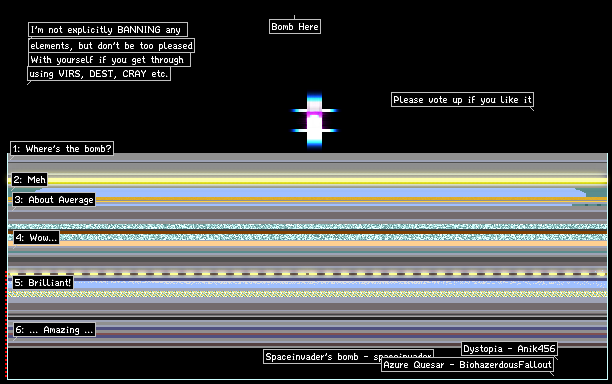Click the '6: ... Amazing ...' label

(x=54, y=330)
